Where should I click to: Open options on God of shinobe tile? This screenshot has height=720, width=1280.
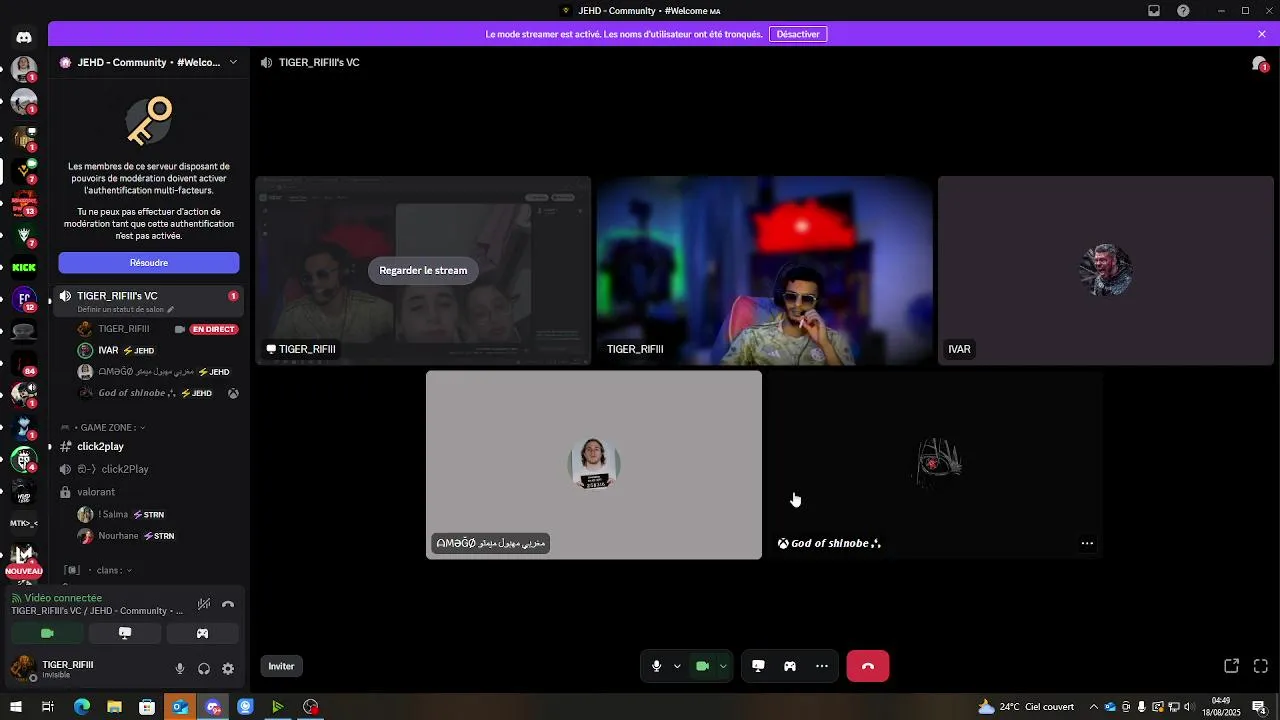click(1087, 544)
